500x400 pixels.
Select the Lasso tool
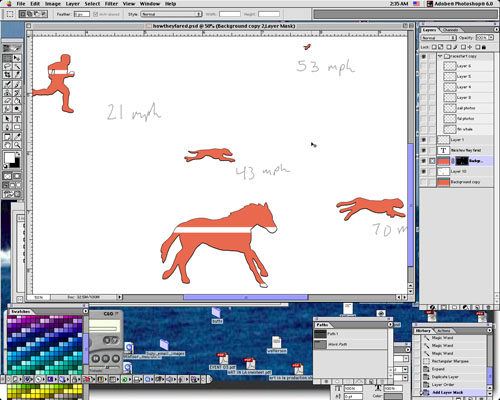(x=7, y=67)
